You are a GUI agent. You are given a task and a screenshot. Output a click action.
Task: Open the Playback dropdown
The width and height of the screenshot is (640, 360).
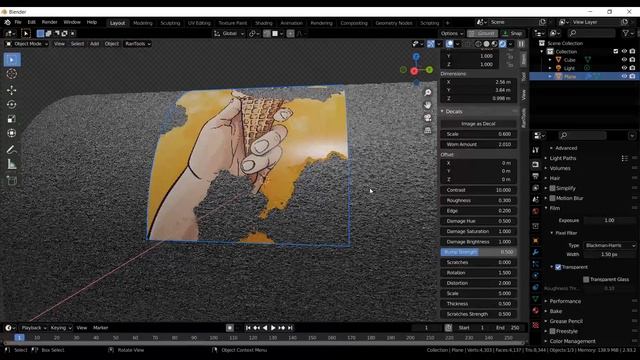coord(33,328)
